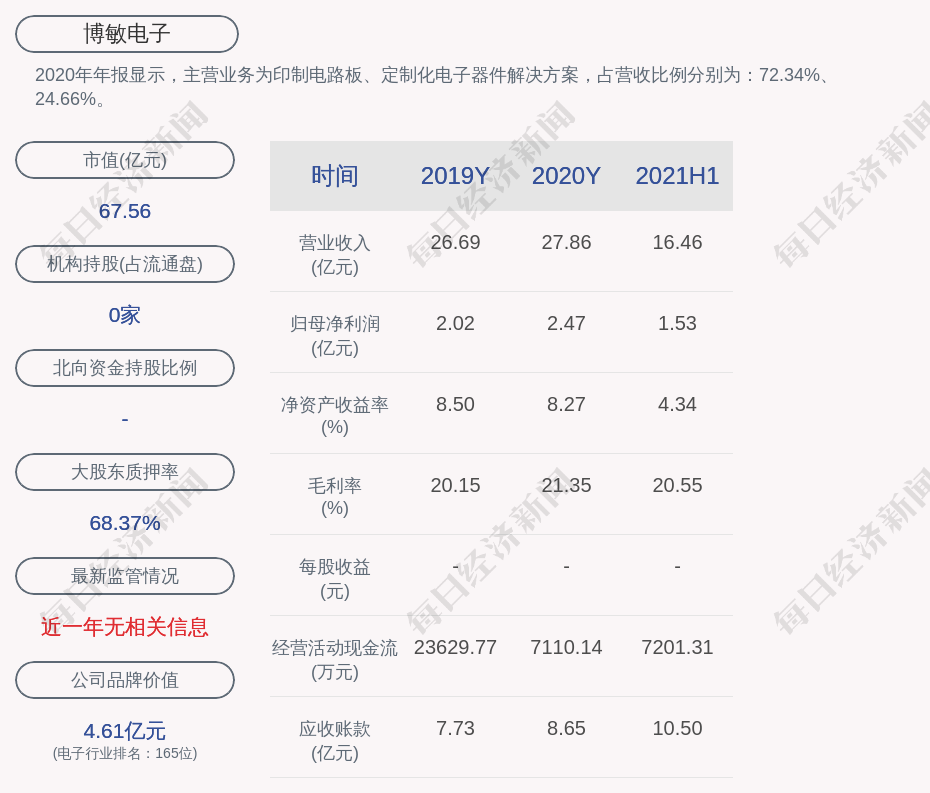Click the 时间 column header

335,176
